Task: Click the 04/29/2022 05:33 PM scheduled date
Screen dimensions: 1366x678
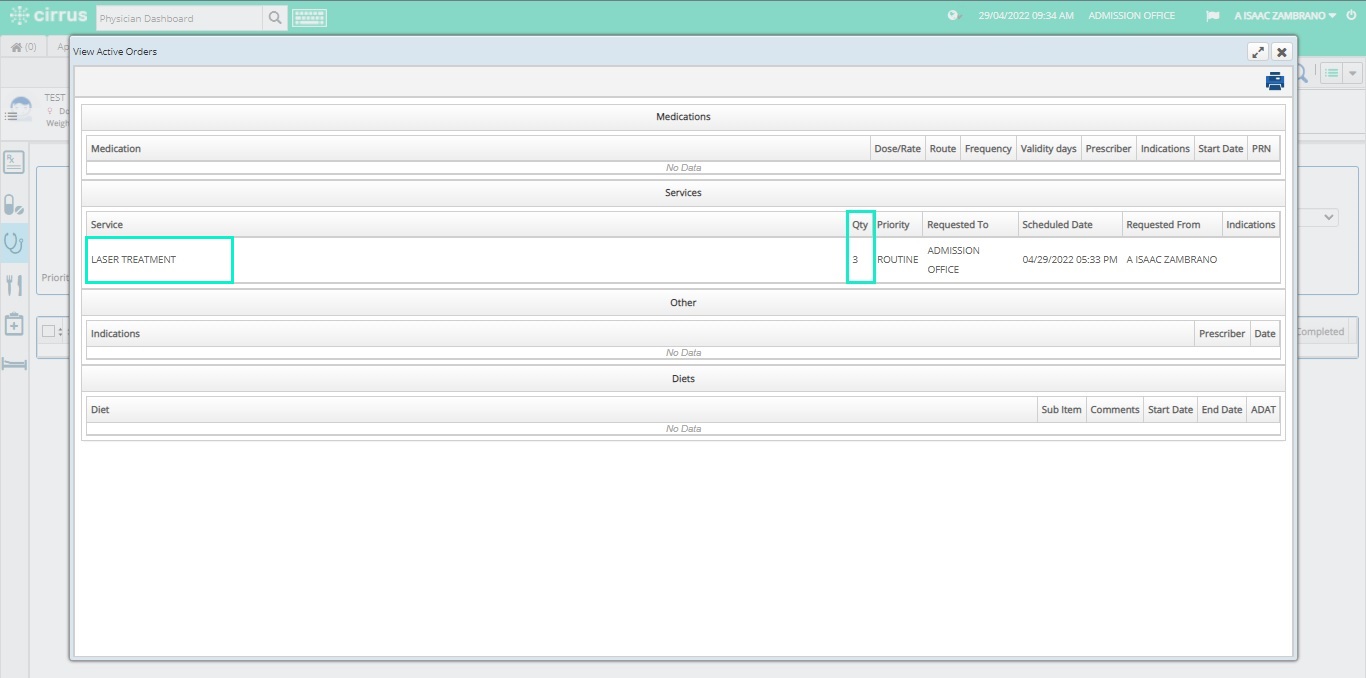Action: [1070, 260]
